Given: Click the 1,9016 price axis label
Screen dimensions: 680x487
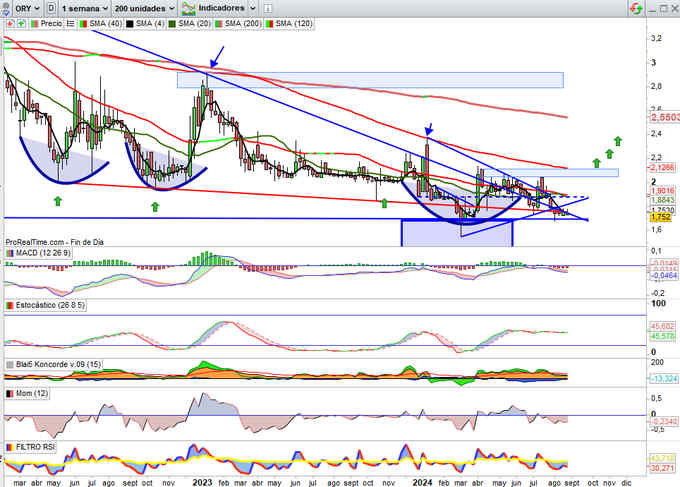Looking at the screenshot, I should point(662,191).
